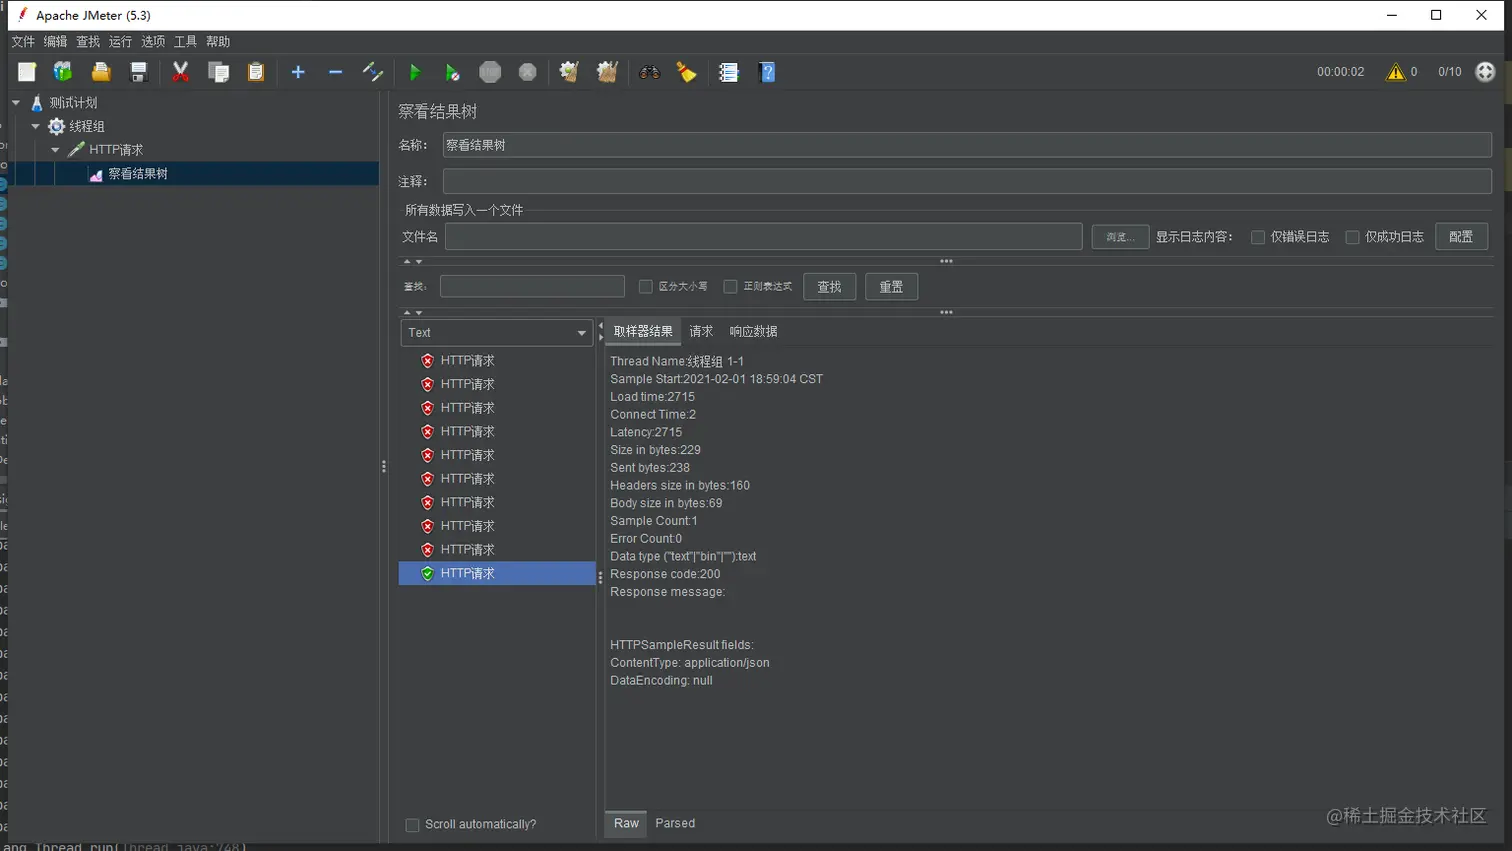
Task: Click the Shutdown test icon
Action: point(528,72)
